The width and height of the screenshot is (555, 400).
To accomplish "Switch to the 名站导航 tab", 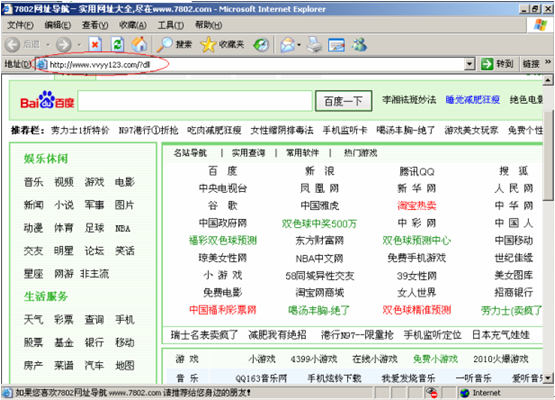I will [190, 153].
